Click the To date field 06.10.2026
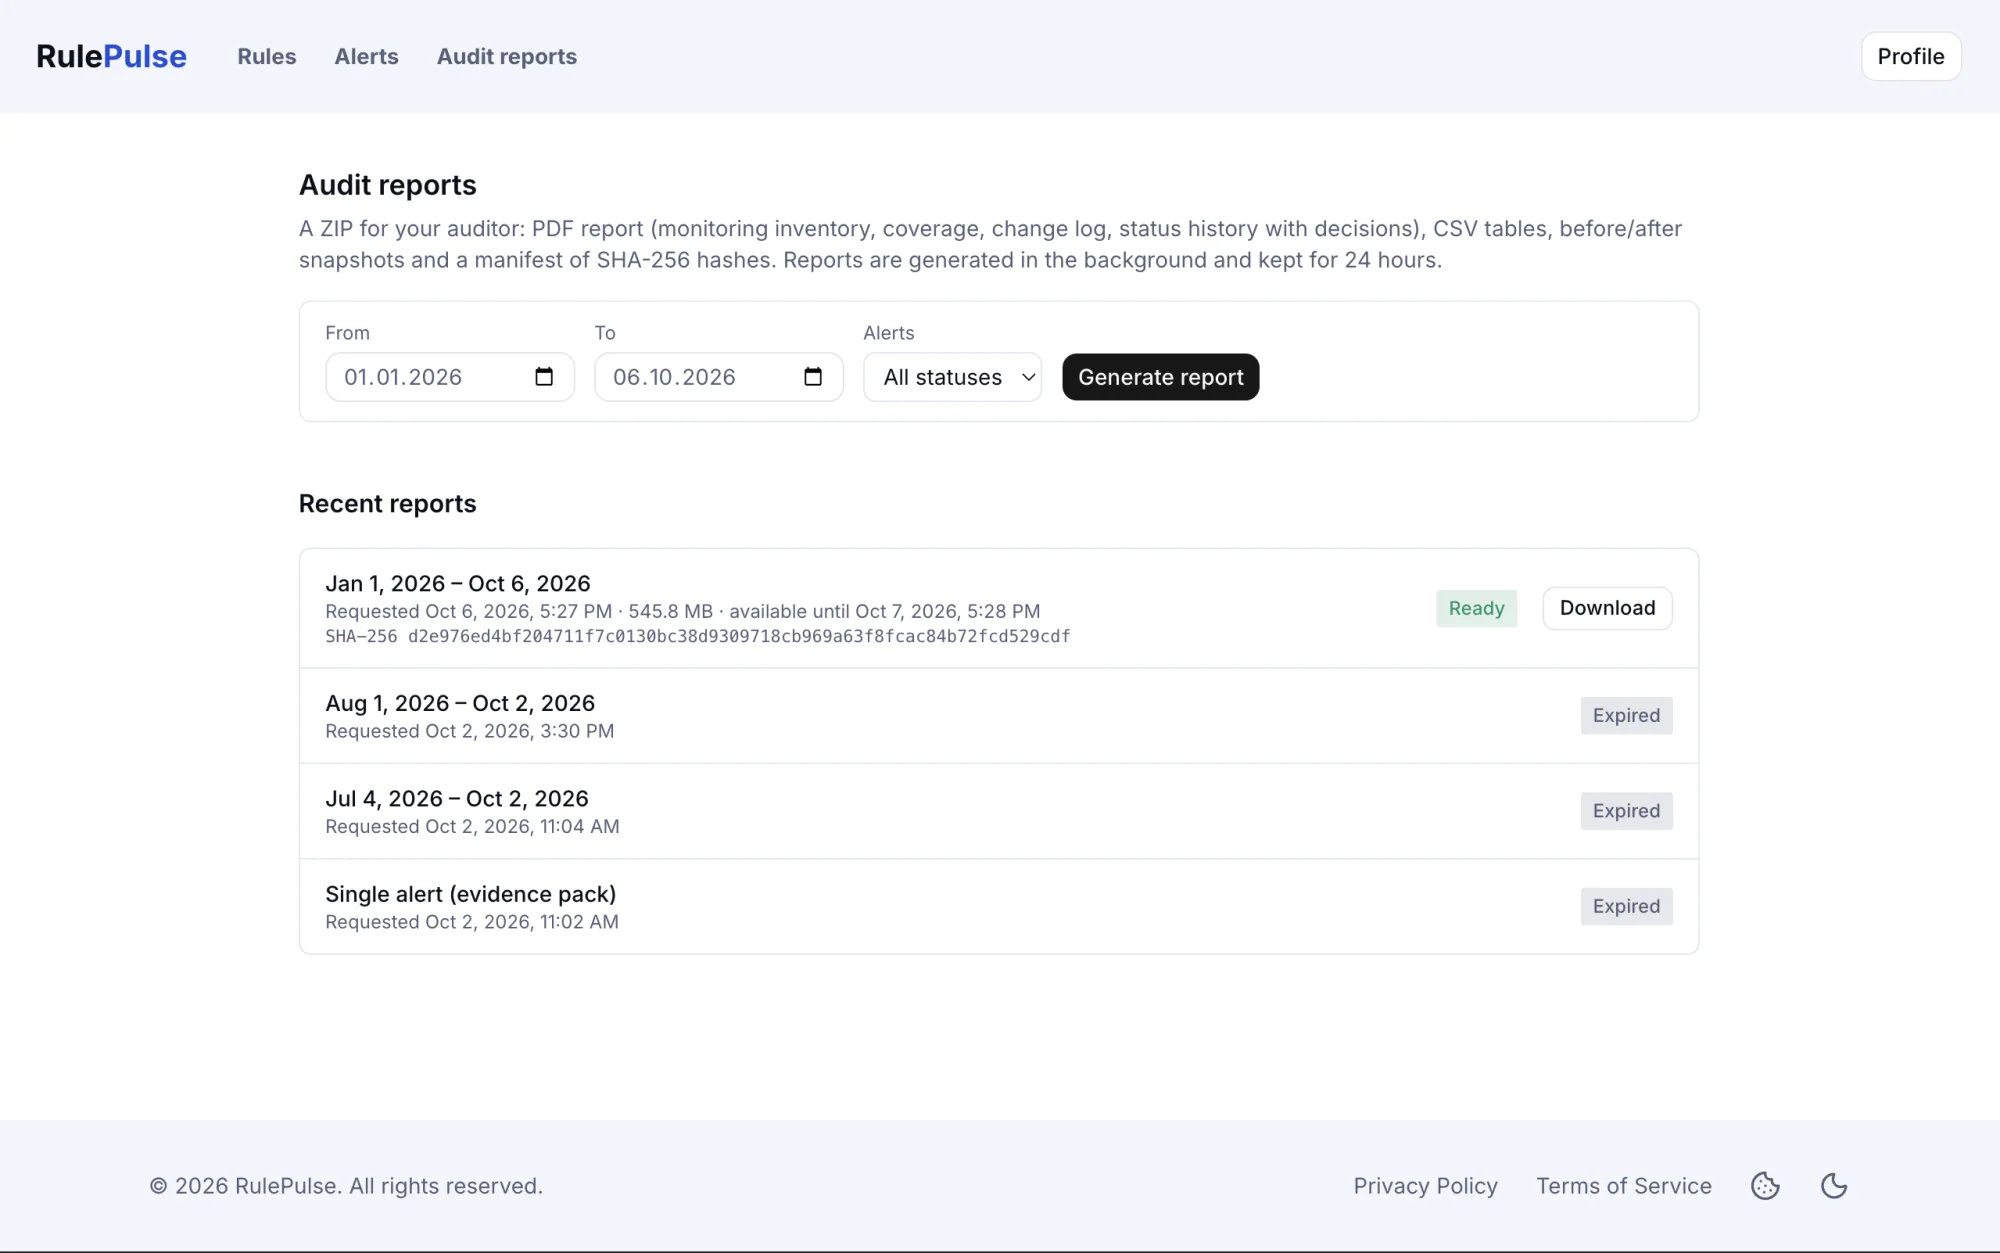Image resolution: width=2000 pixels, height=1253 pixels. (x=719, y=377)
